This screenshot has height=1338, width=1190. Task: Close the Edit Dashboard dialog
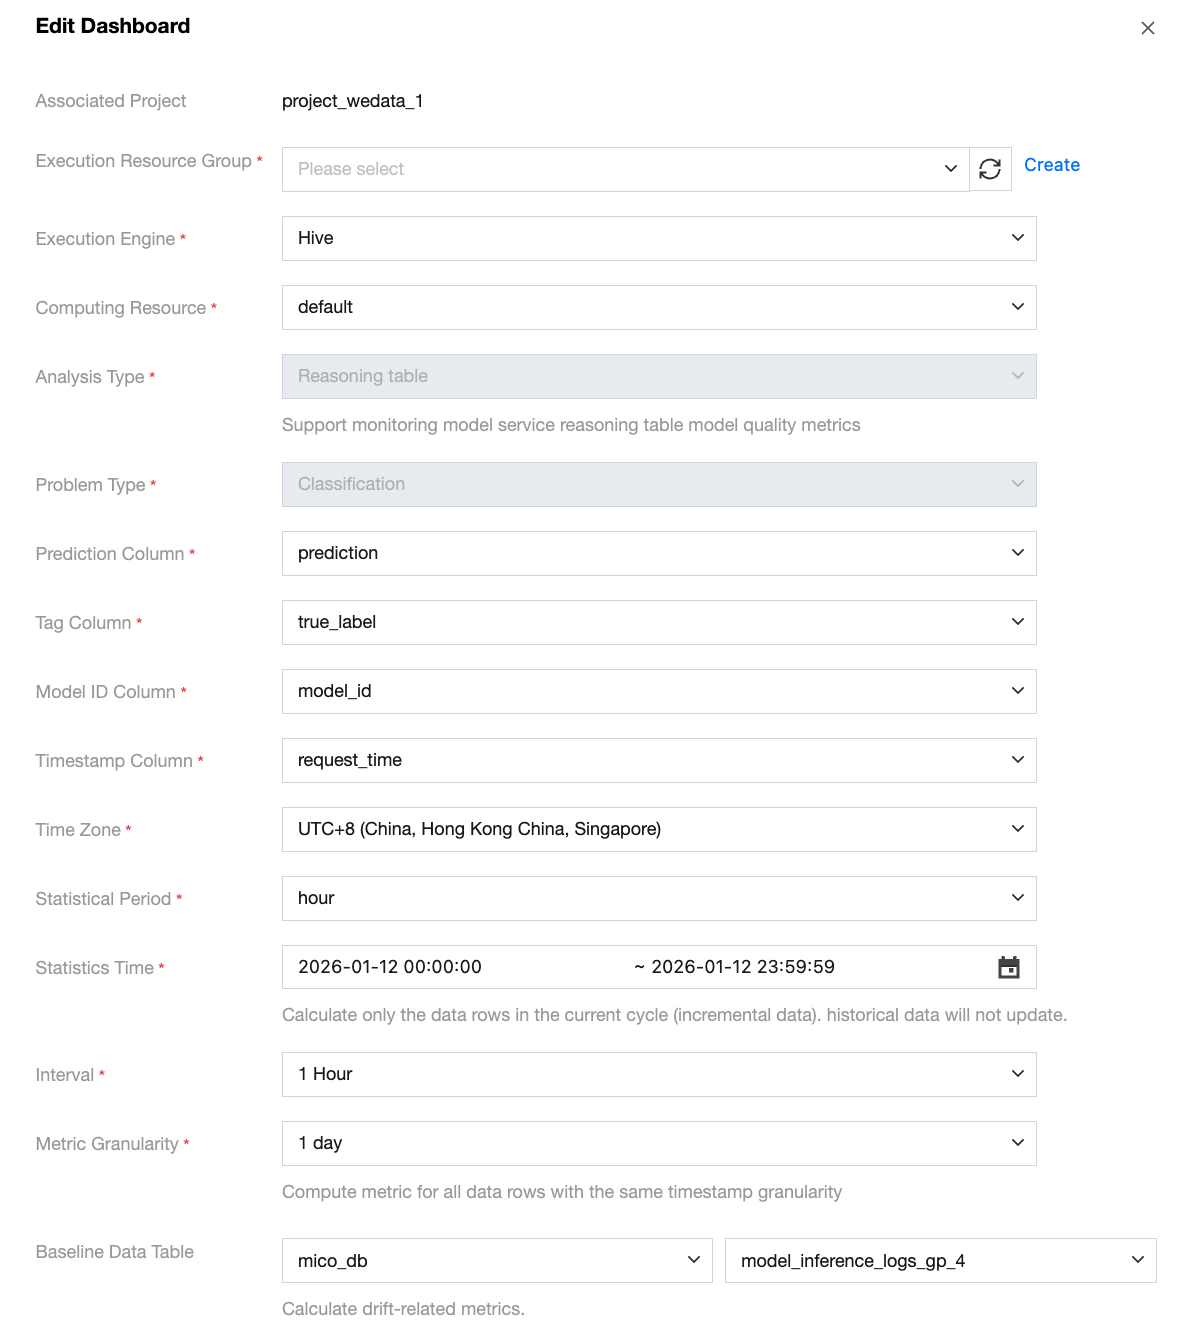click(x=1148, y=28)
